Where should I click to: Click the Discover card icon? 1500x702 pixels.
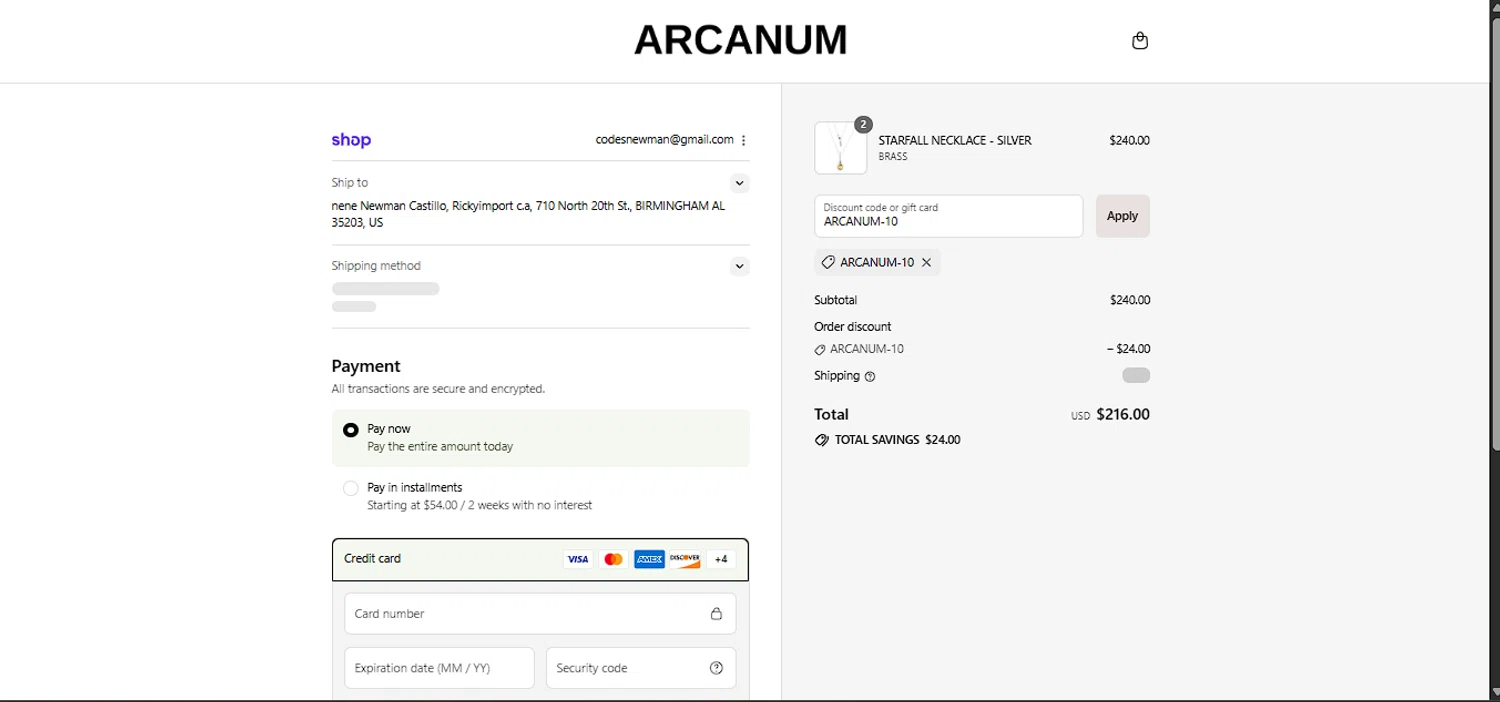(x=685, y=559)
